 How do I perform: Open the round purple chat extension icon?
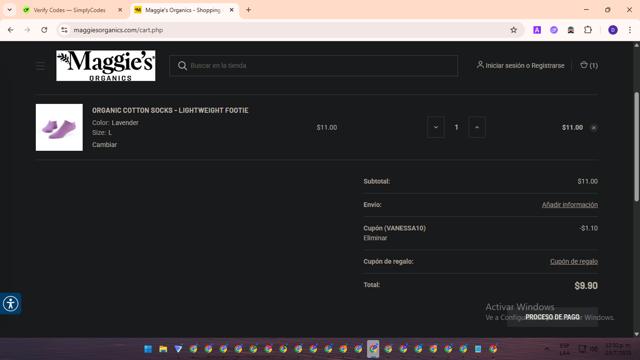[x=554, y=30]
